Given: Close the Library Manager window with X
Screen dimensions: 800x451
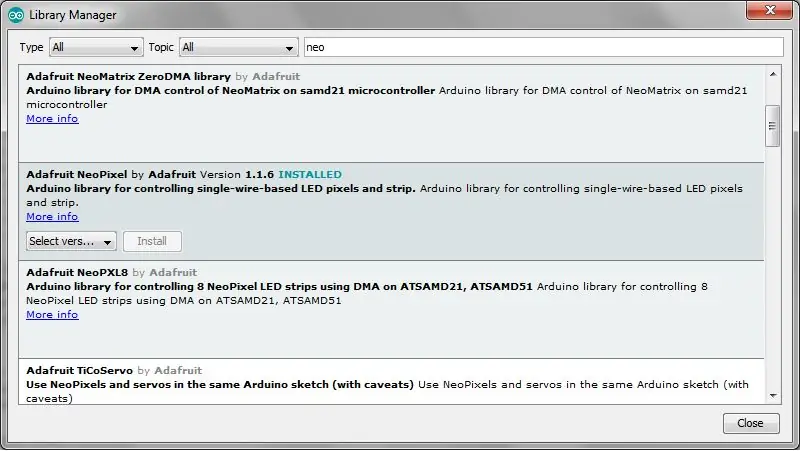Looking at the screenshot, I should click(x=770, y=10).
